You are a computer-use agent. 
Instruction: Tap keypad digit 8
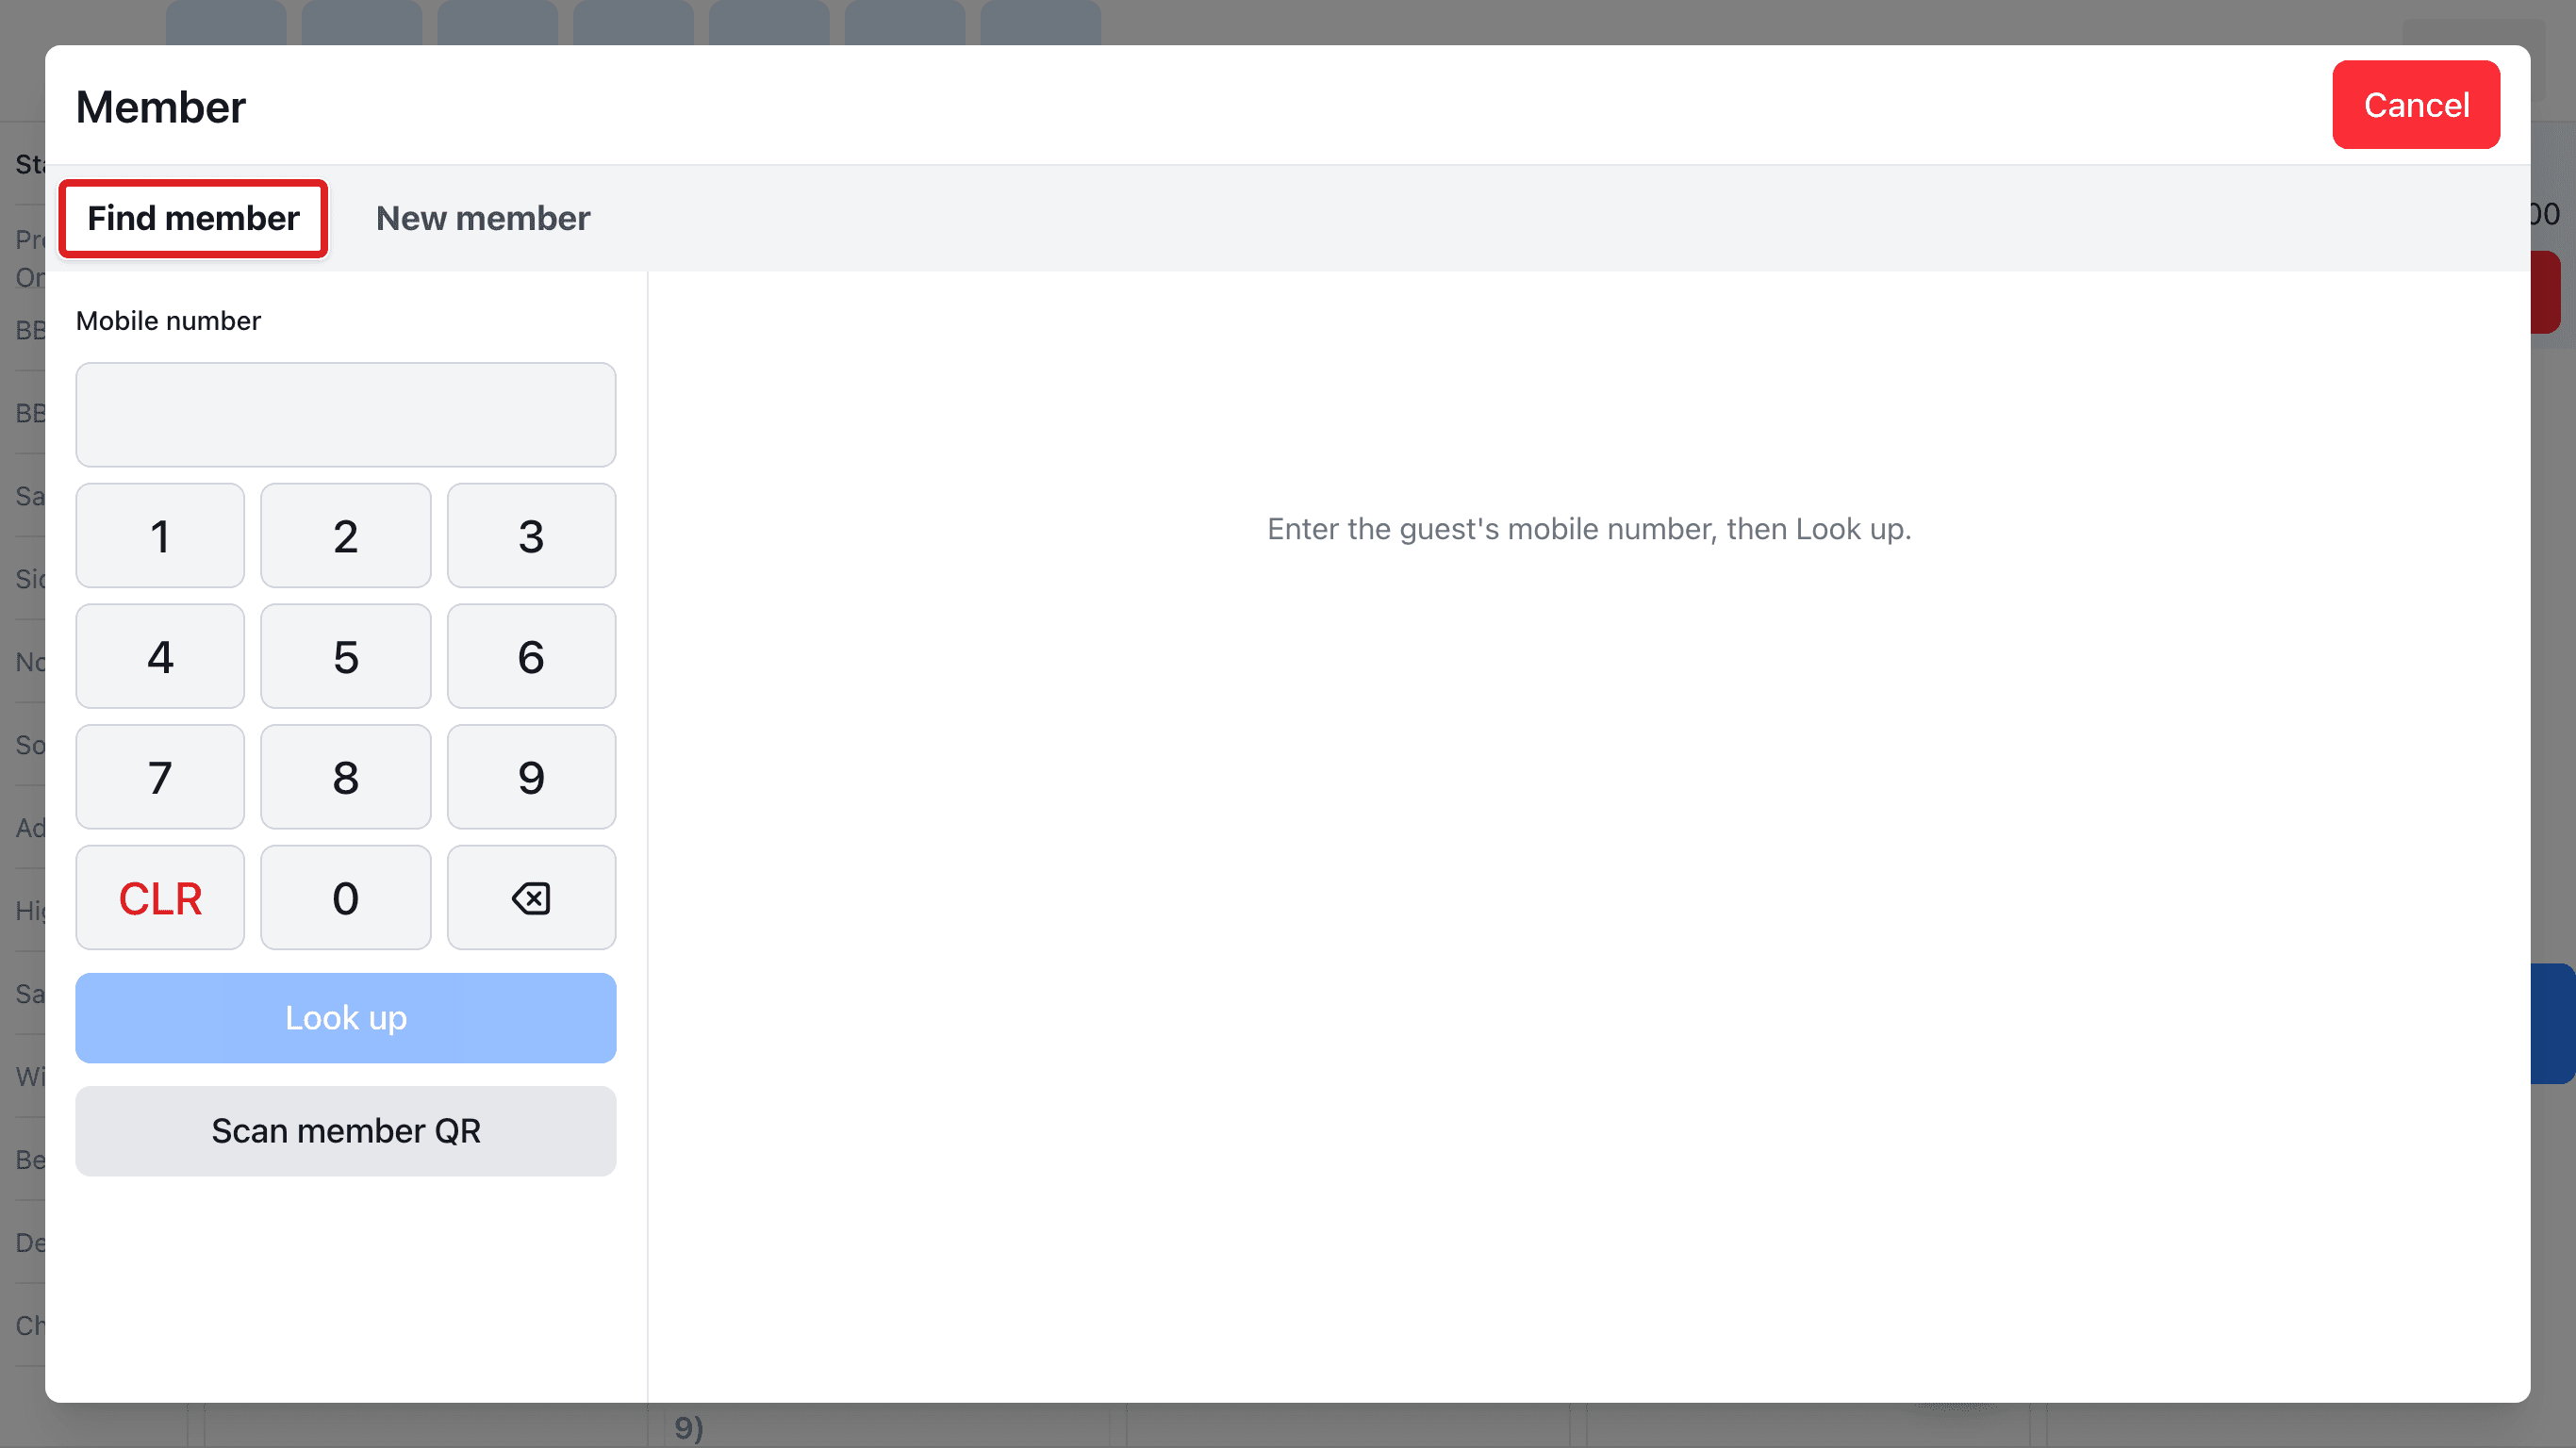[346, 777]
